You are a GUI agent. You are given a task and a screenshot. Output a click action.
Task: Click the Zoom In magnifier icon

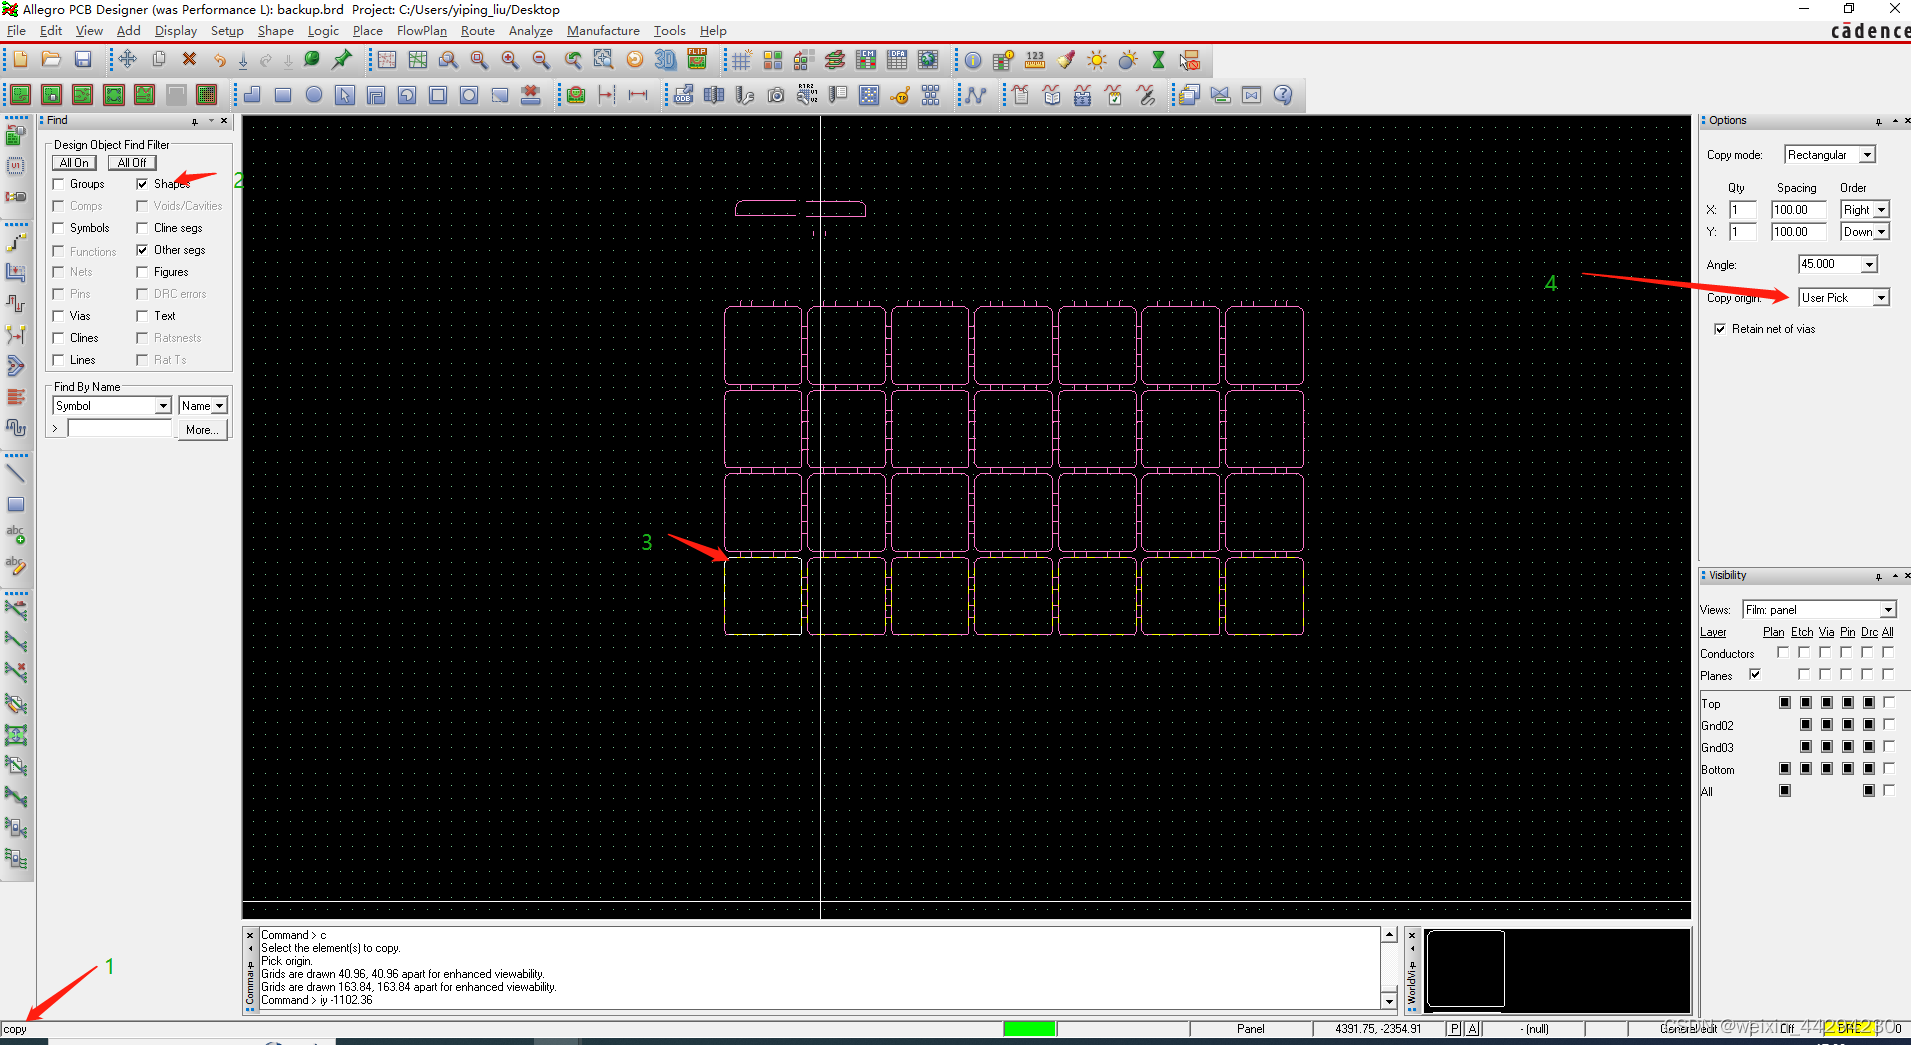coord(510,60)
